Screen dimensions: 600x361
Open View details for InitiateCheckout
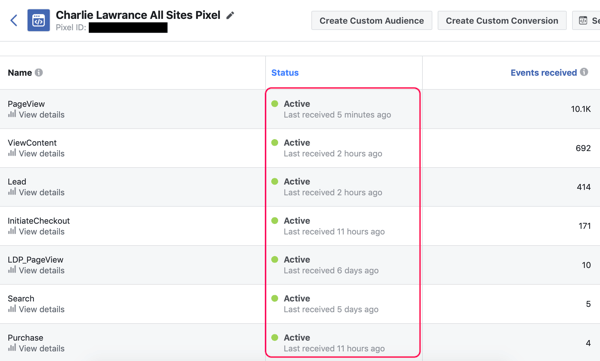tap(42, 232)
